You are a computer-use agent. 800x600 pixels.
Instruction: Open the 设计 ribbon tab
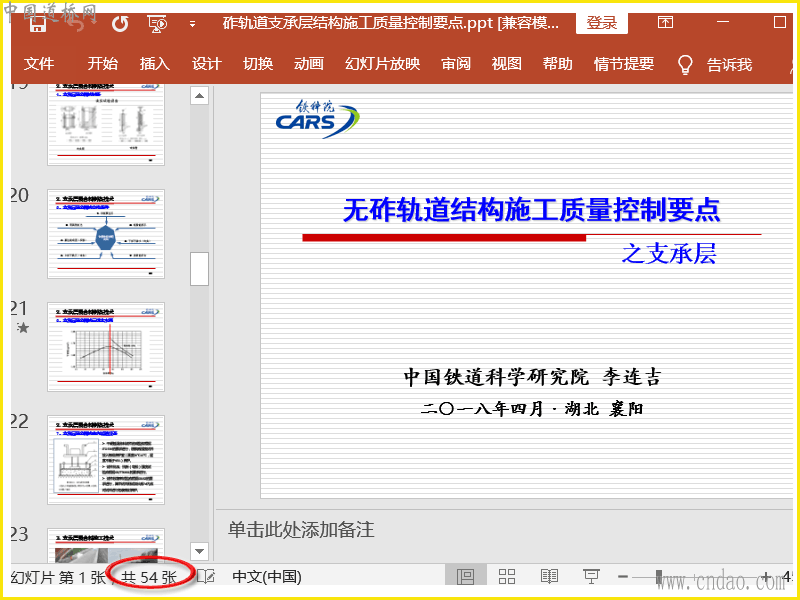[207, 64]
